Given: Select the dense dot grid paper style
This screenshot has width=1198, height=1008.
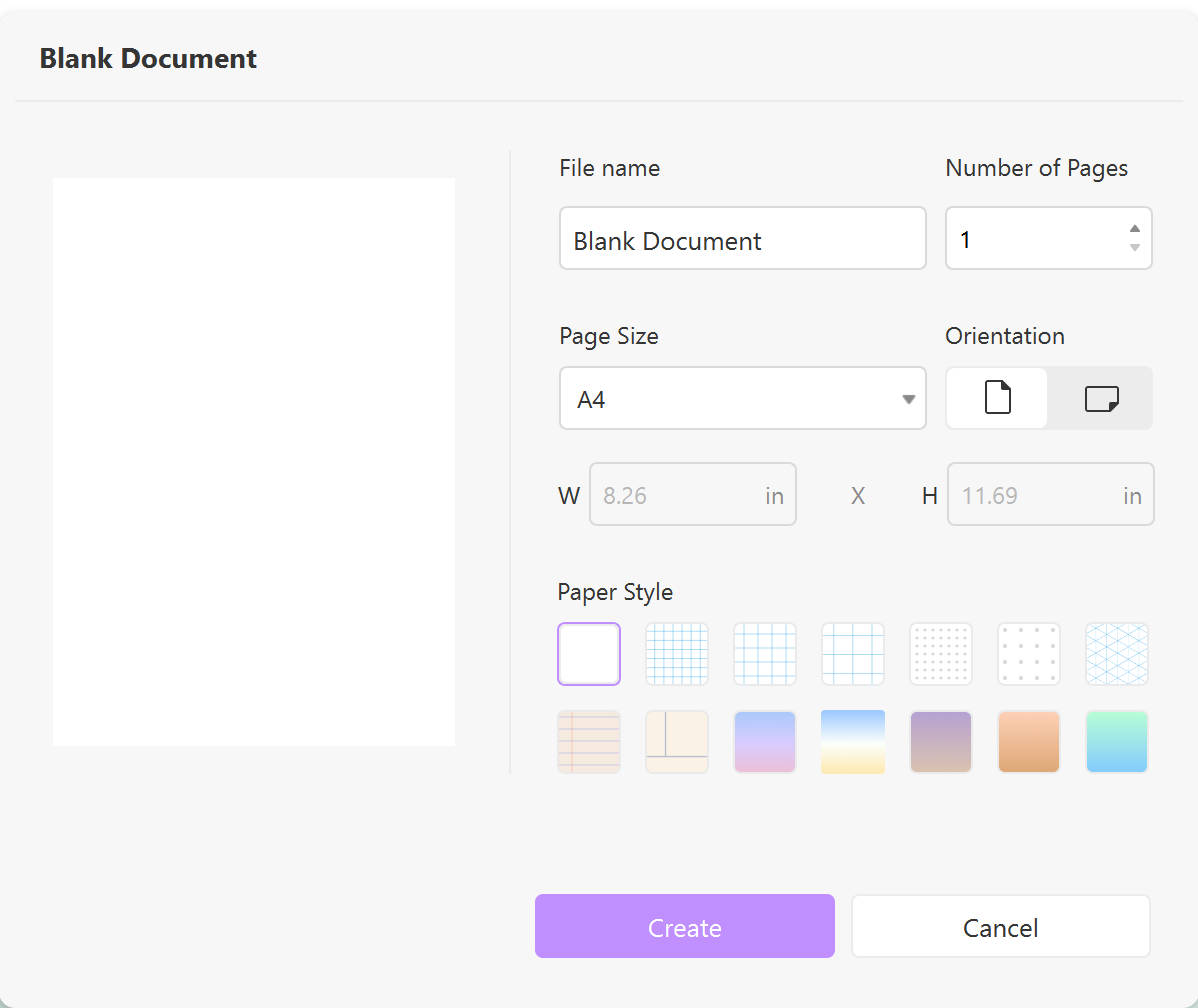Looking at the screenshot, I should (x=941, y=654).
